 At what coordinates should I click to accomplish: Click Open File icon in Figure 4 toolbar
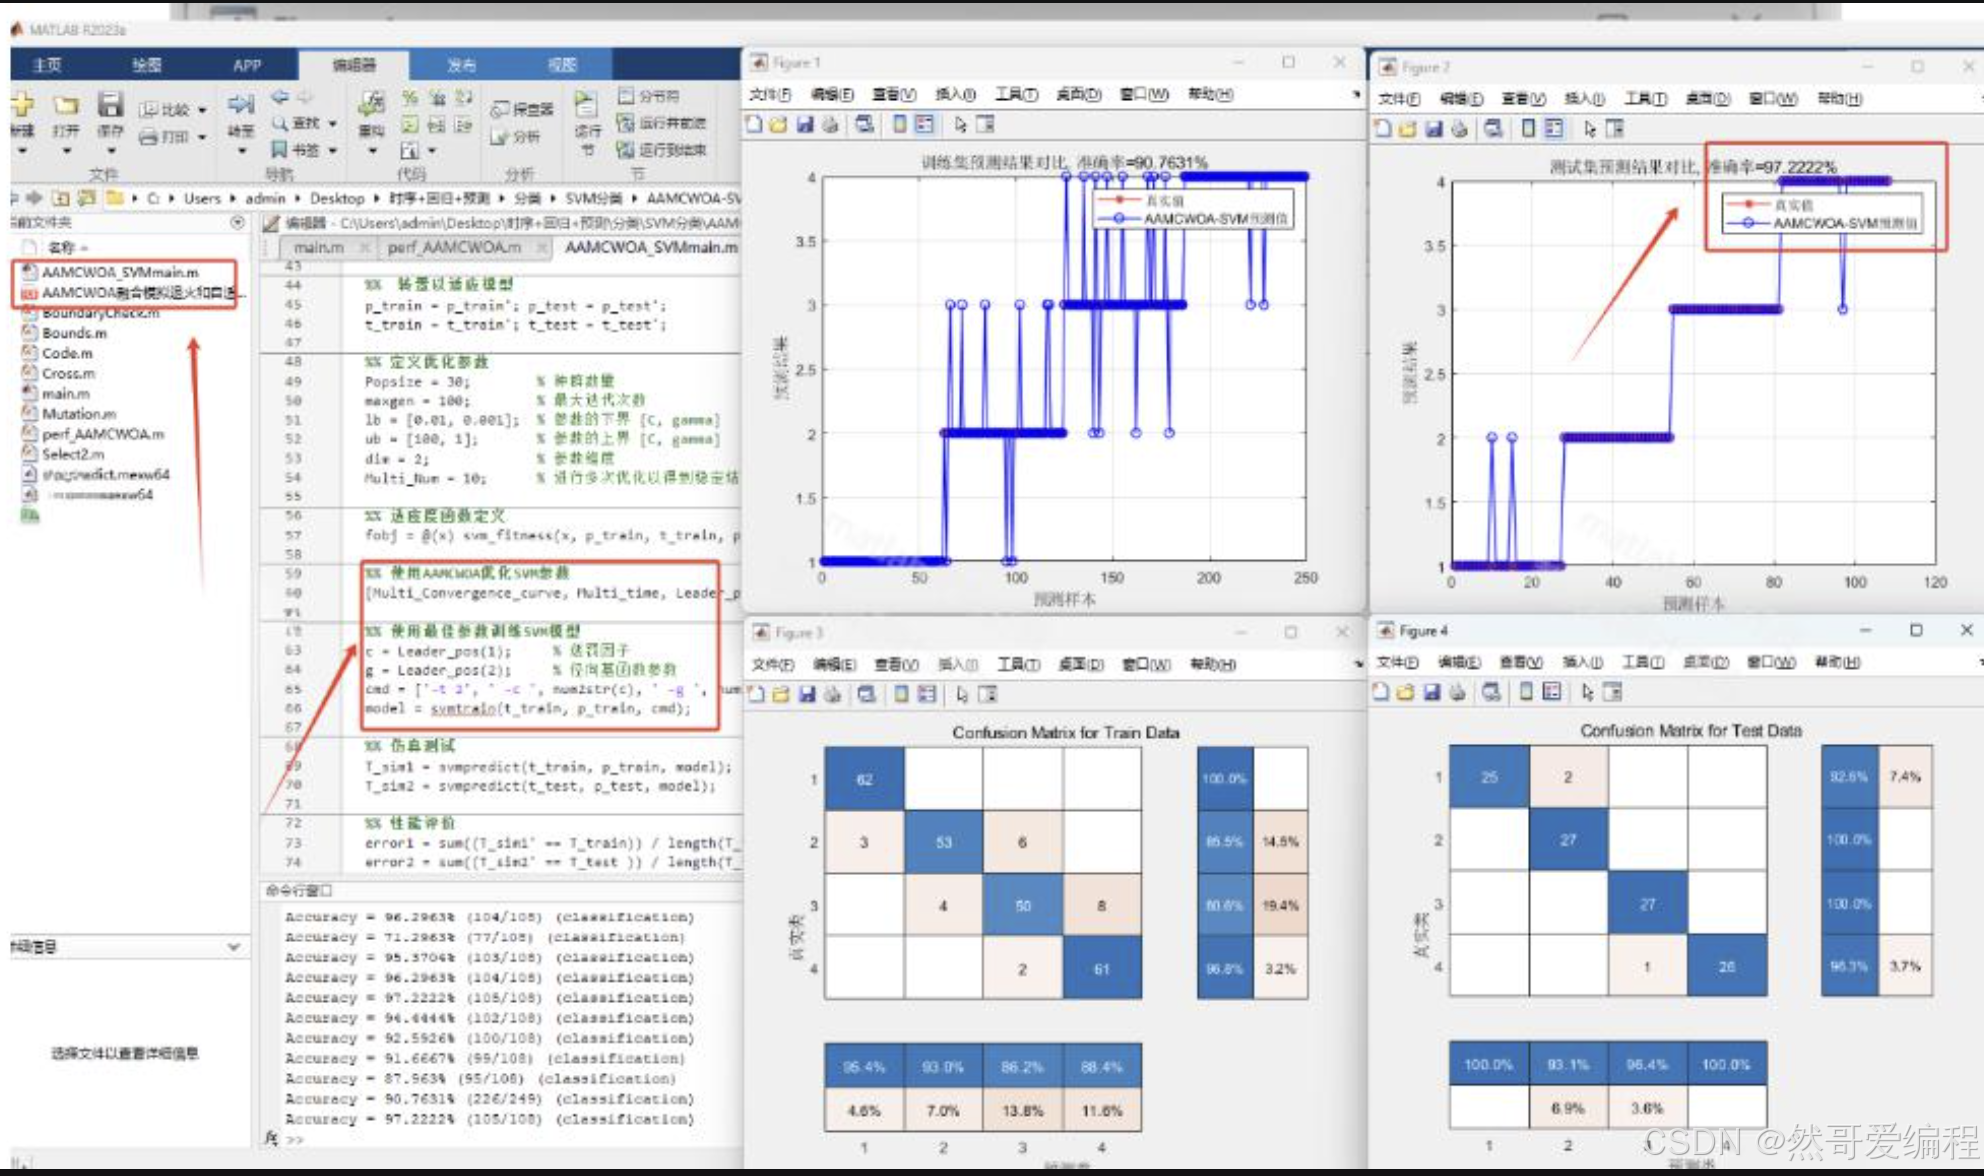[x=1406, y=692]
